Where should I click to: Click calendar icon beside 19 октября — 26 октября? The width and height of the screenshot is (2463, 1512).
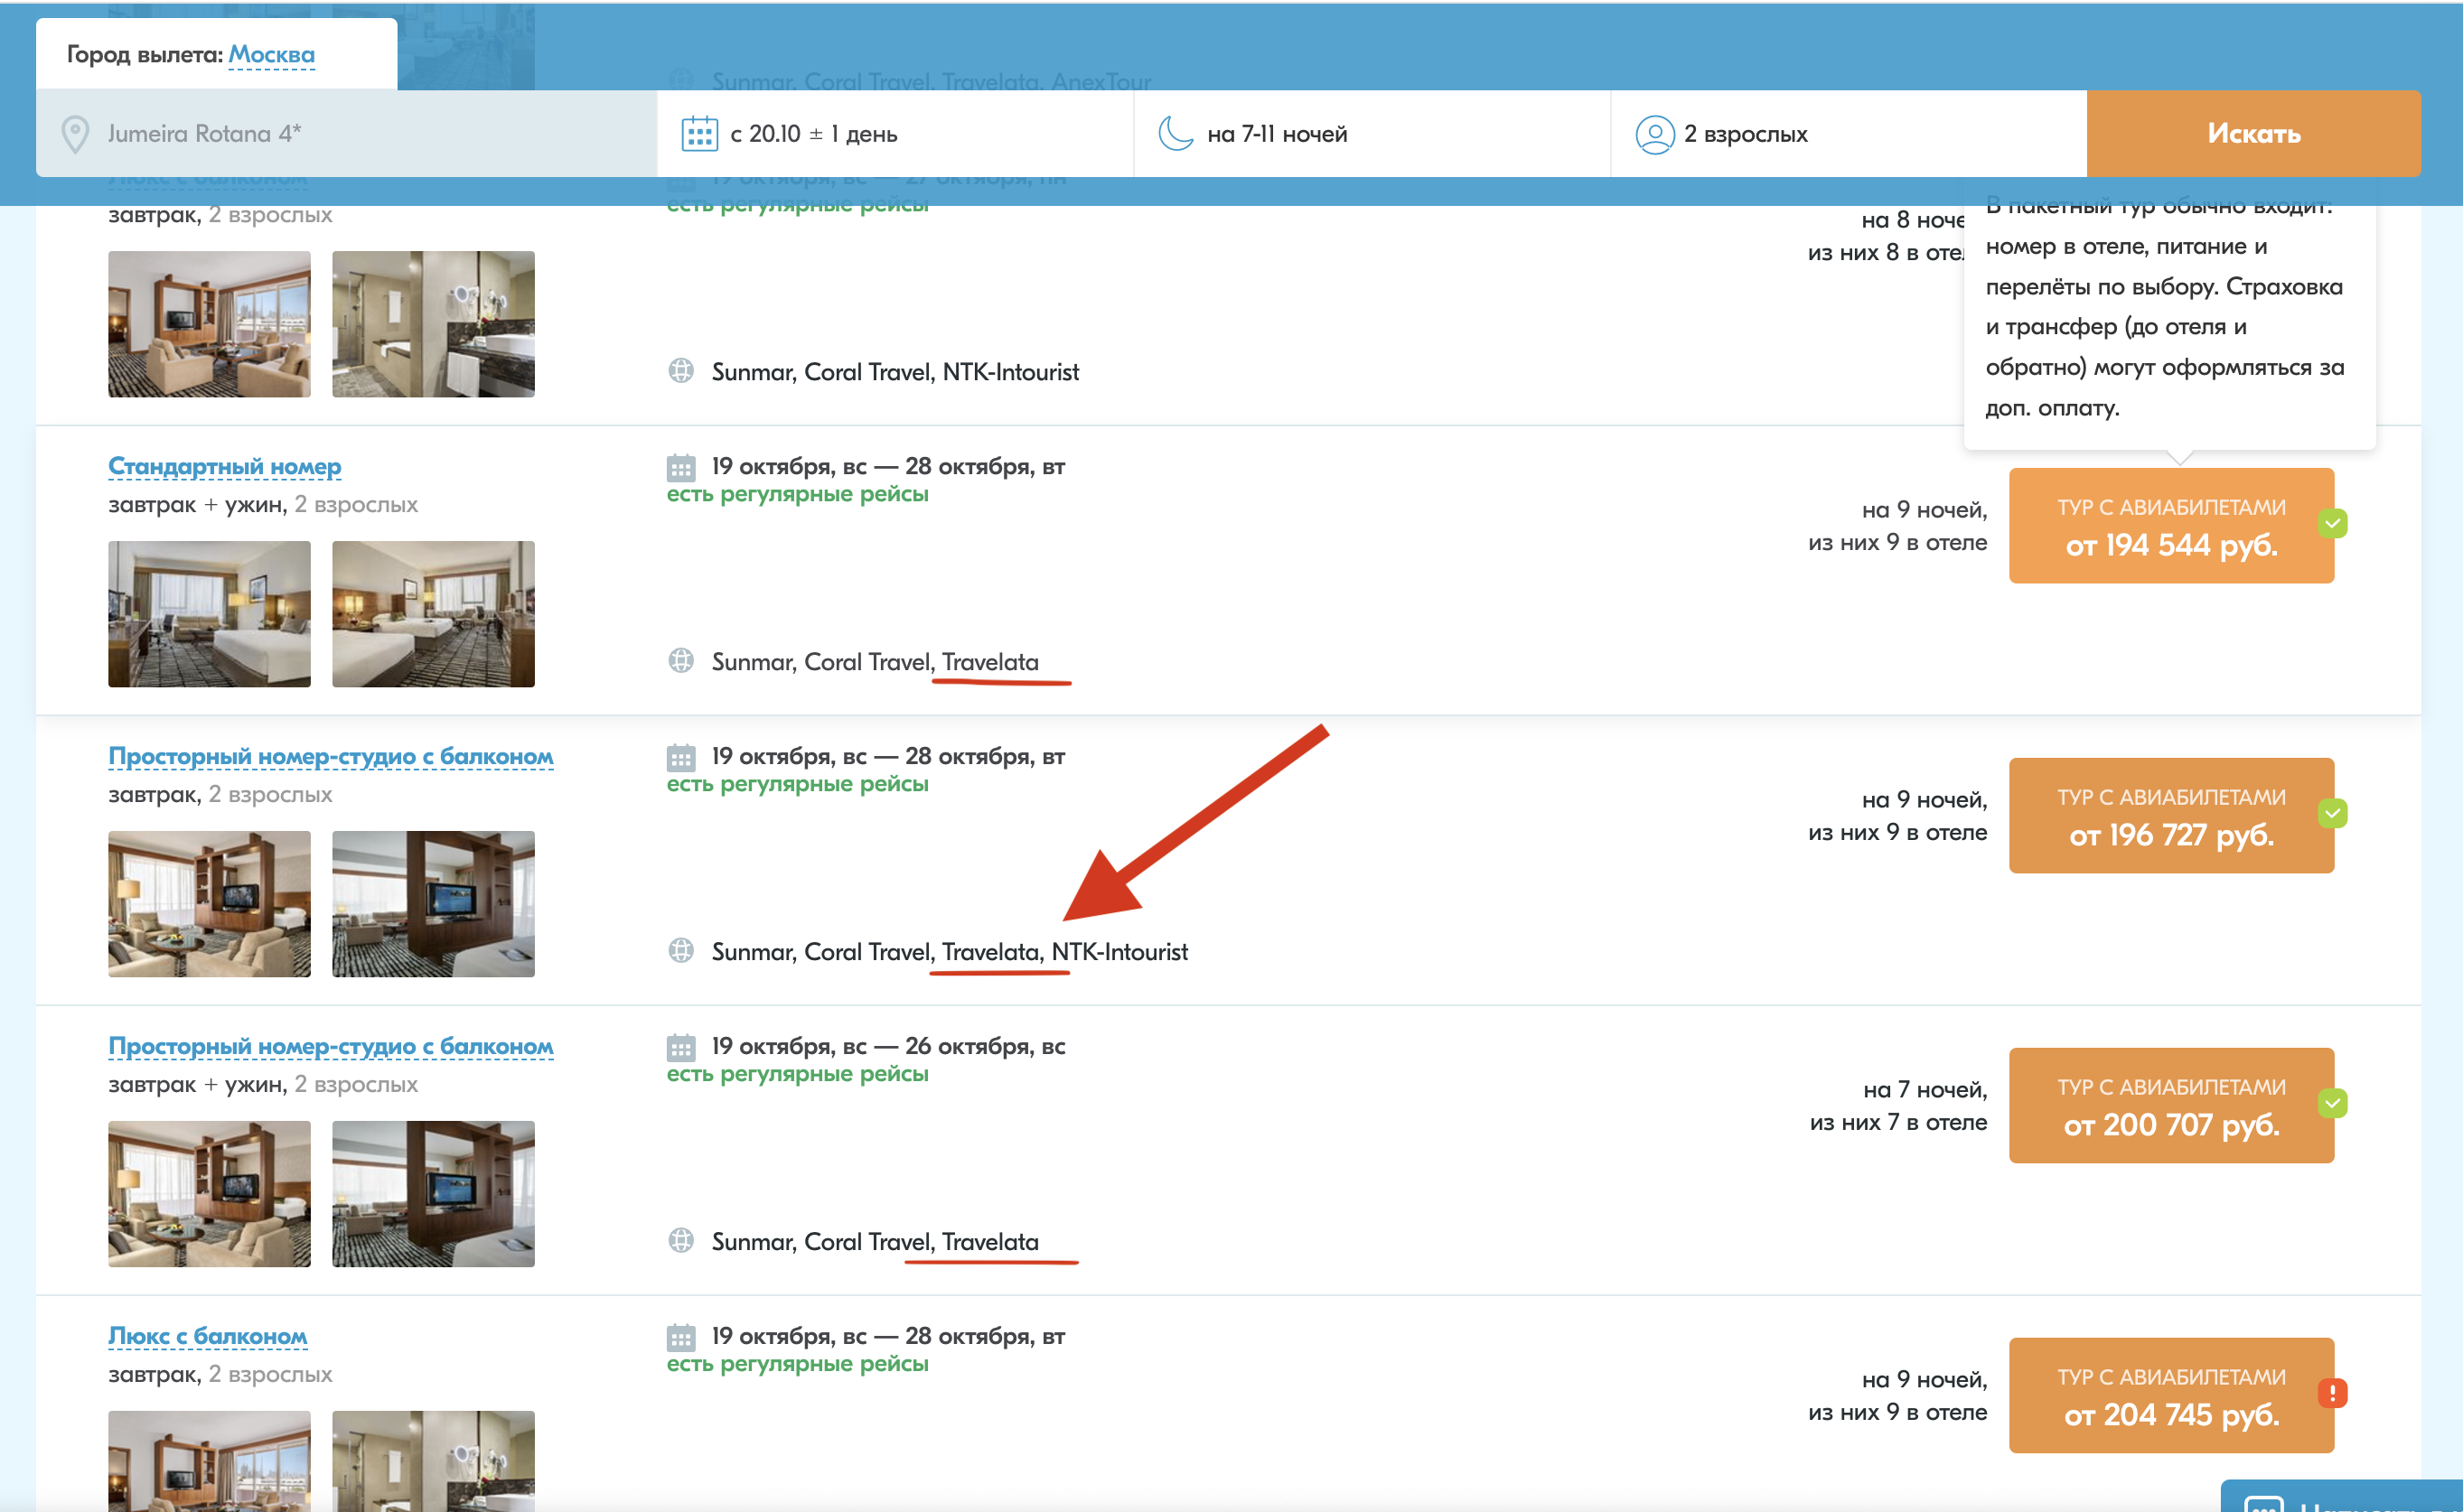681,1047
